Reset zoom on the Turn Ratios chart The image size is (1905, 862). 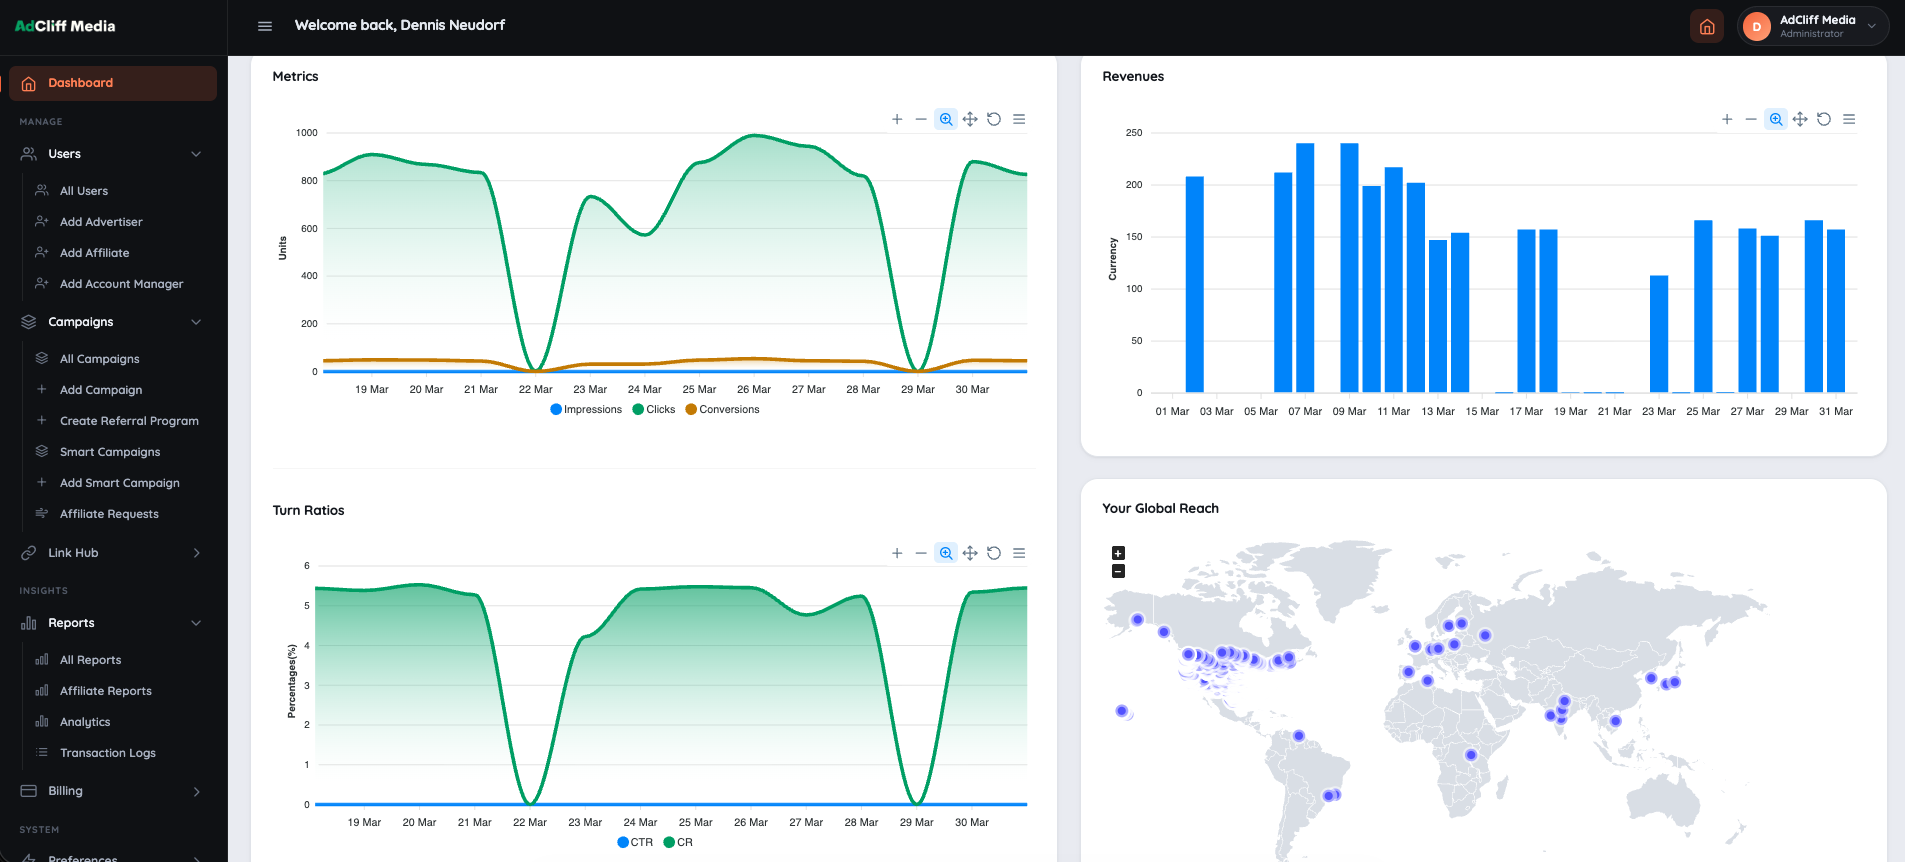994,553
